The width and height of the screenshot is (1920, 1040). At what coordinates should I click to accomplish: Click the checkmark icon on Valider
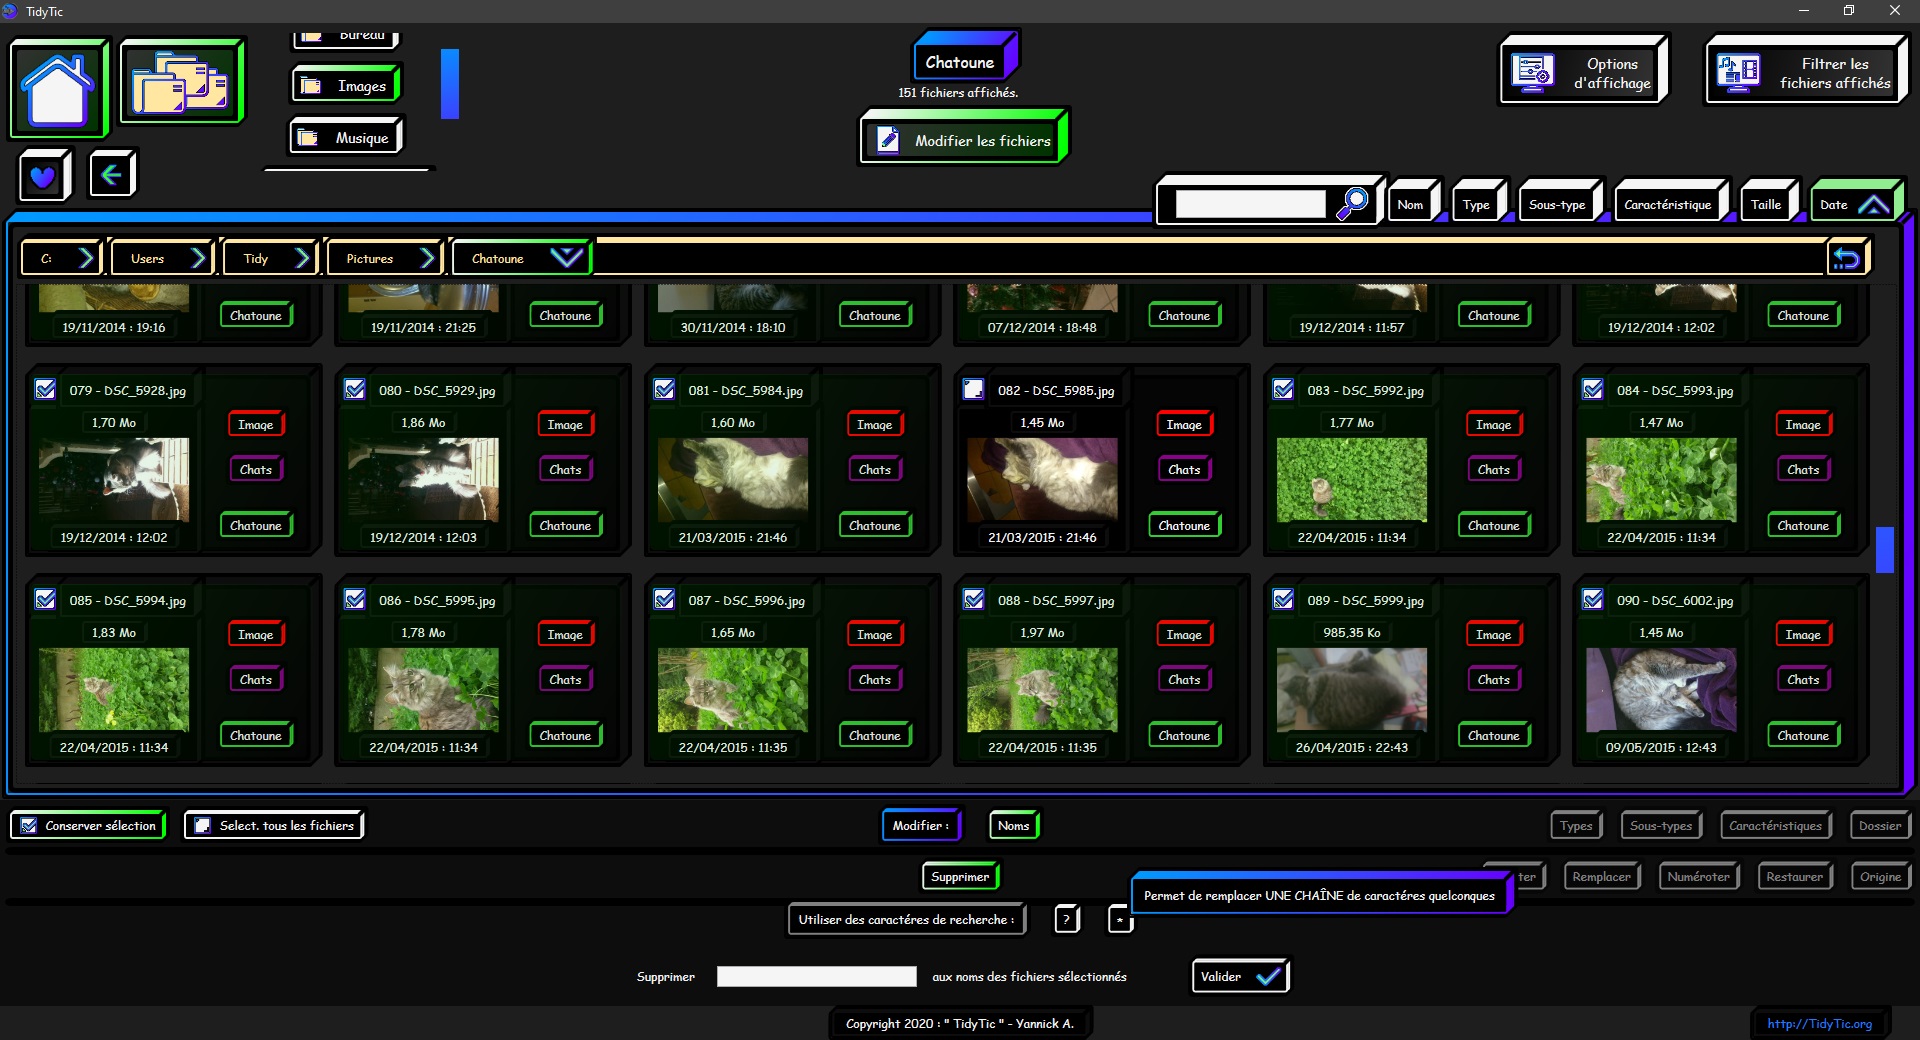point(1267,976)
